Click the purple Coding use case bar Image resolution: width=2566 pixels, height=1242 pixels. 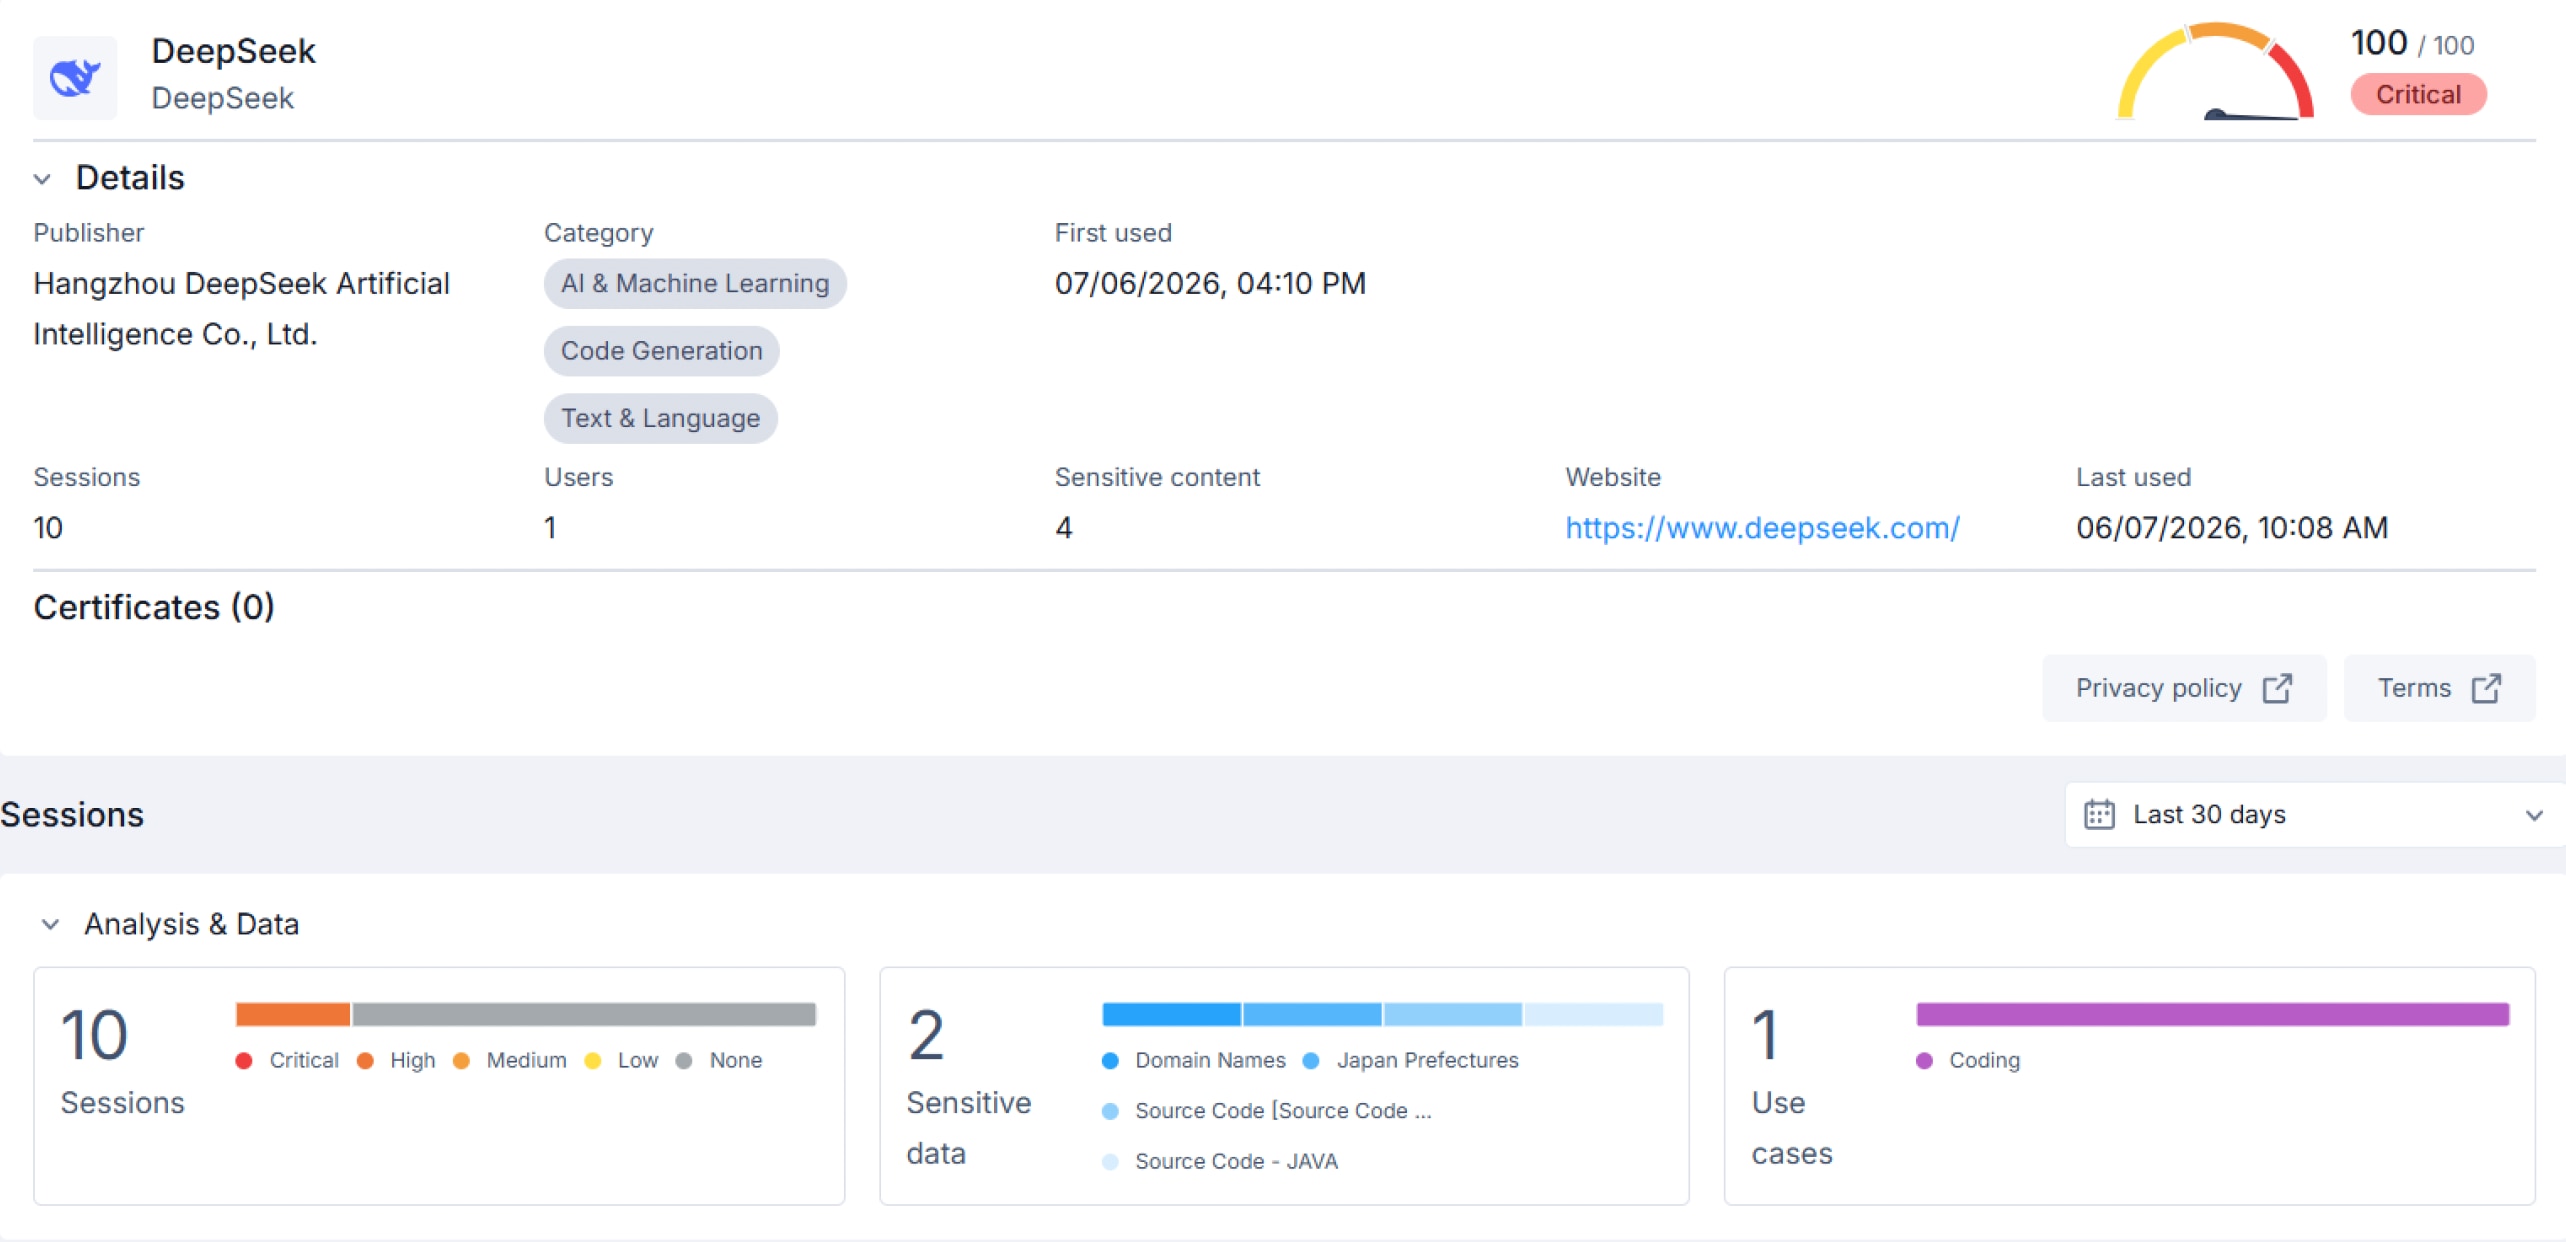point(2212,1014)
